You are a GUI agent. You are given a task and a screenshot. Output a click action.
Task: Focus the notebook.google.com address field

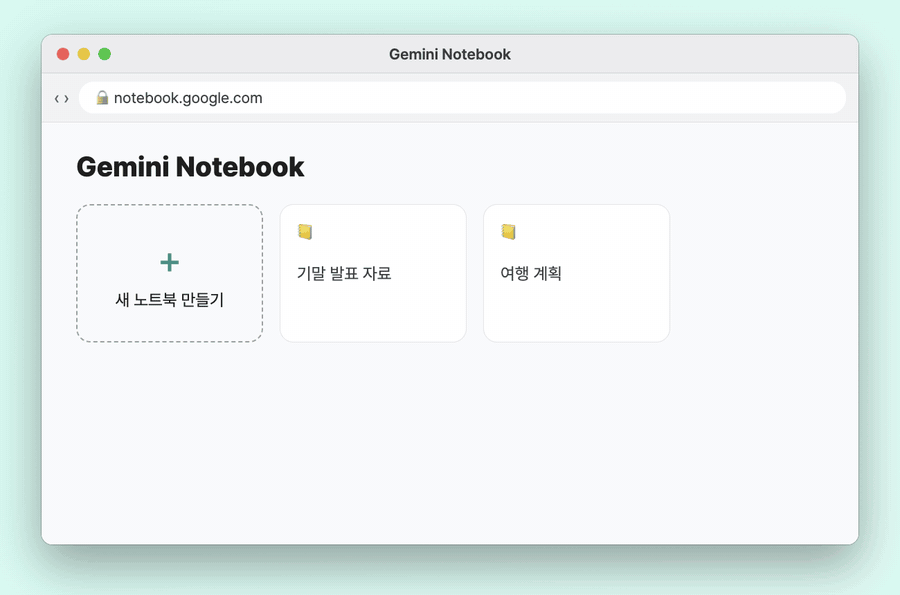click(x=462, y=98)
